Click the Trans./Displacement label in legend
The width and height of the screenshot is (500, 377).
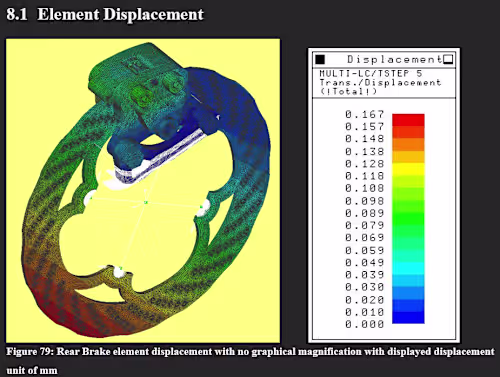click(x=380, y=82)
